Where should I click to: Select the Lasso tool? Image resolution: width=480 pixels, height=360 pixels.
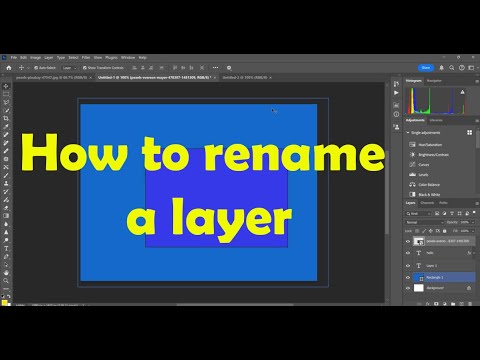coord(6,102)
